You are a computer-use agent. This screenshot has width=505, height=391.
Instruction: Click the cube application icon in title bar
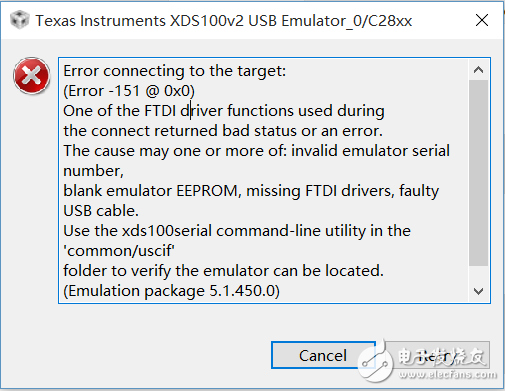click(19, 20)
